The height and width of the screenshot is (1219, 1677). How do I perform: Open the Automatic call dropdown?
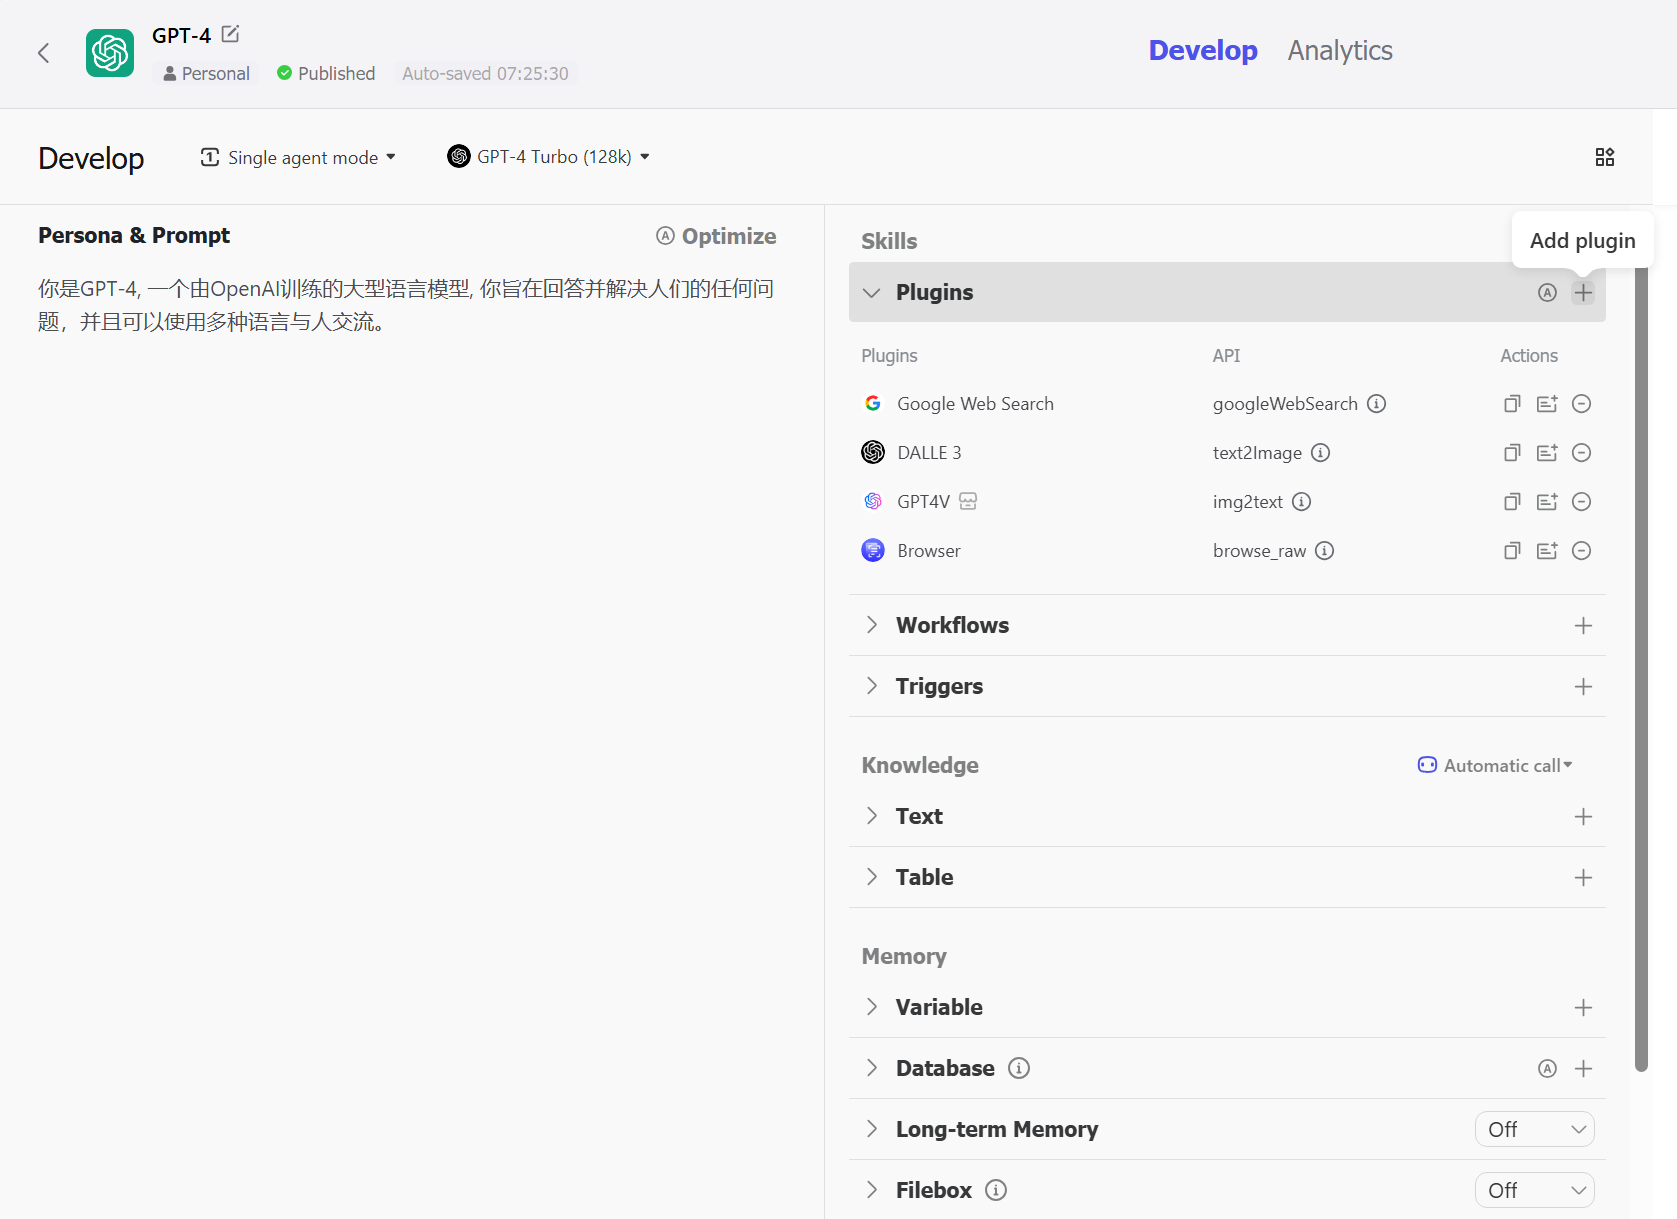pos(1495,765)
